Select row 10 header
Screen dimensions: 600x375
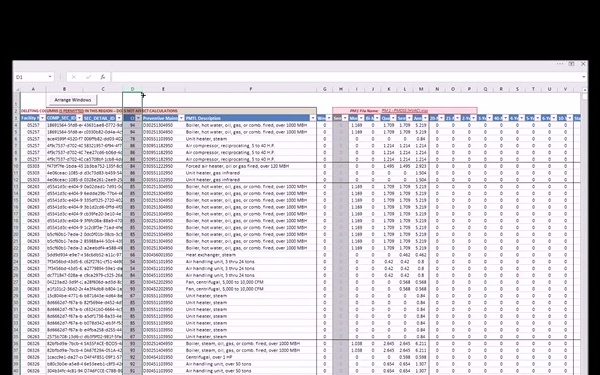[16, 166]
